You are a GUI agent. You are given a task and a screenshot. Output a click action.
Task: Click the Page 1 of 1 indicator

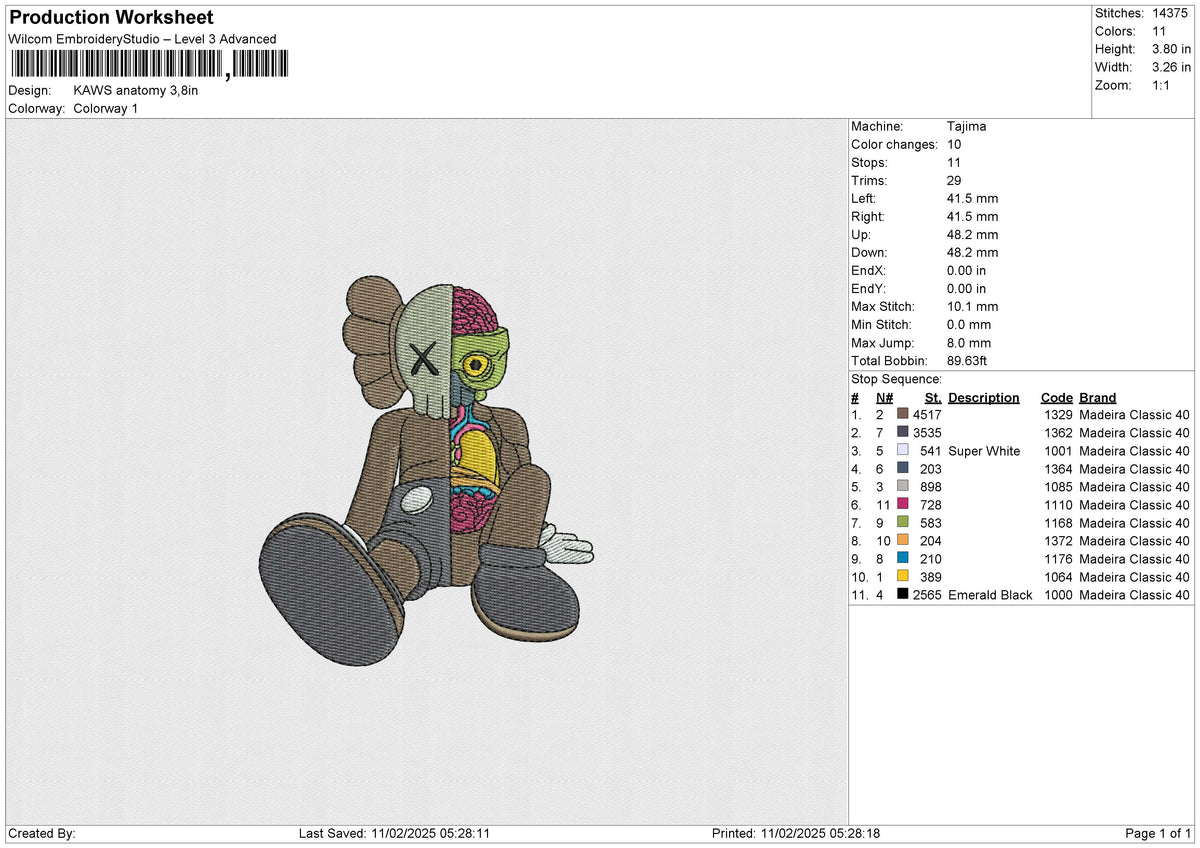click(x=1158, y=833)
